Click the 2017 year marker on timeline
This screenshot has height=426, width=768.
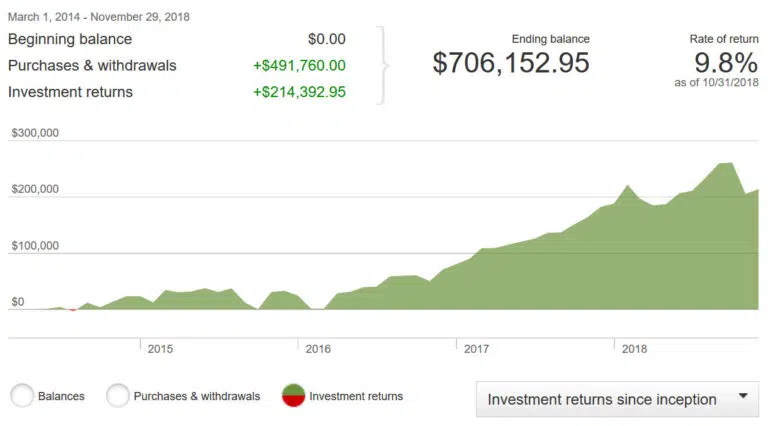click(x=476, y=349)
